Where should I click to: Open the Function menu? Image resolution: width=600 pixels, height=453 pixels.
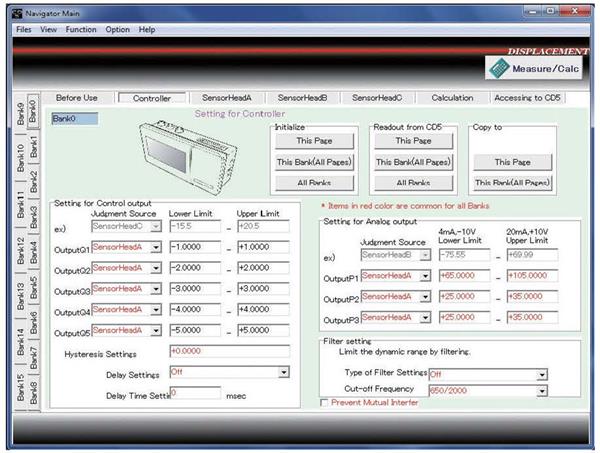click(81, 29)
